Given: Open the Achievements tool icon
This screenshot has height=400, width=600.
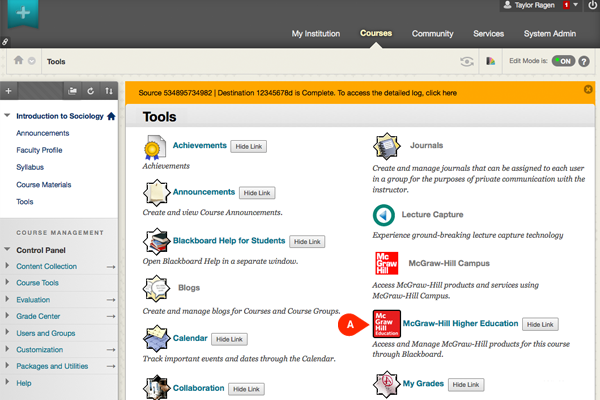Looking at the screenshot, I should [x=155, y=148].
